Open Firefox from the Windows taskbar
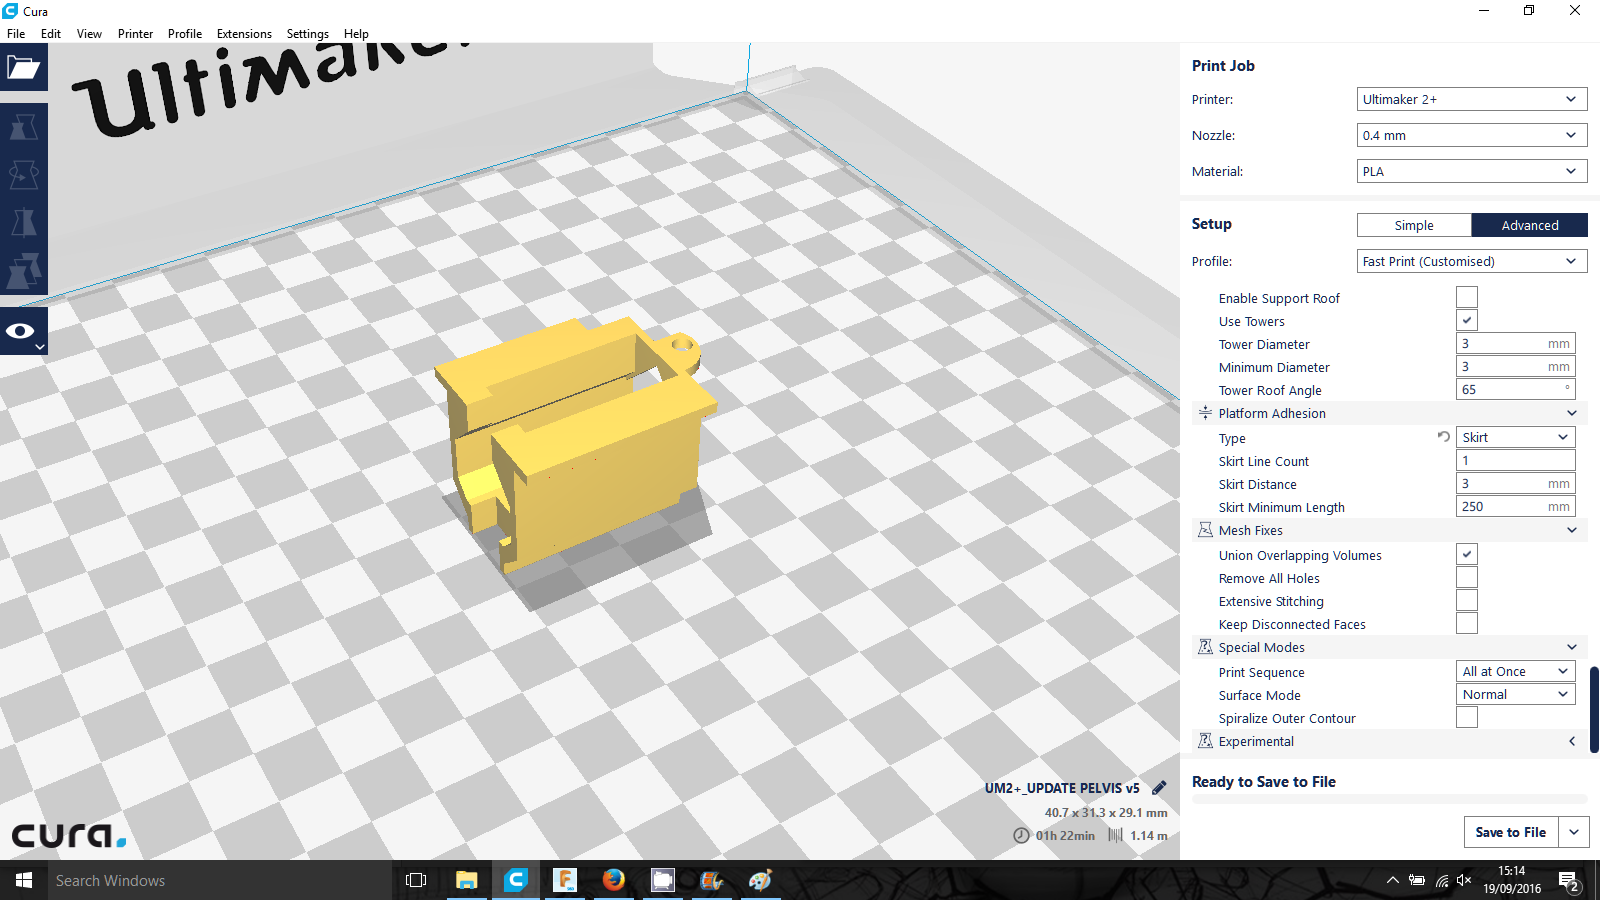This screenshot has width=1600, height=900. click(x=613, y=880)
